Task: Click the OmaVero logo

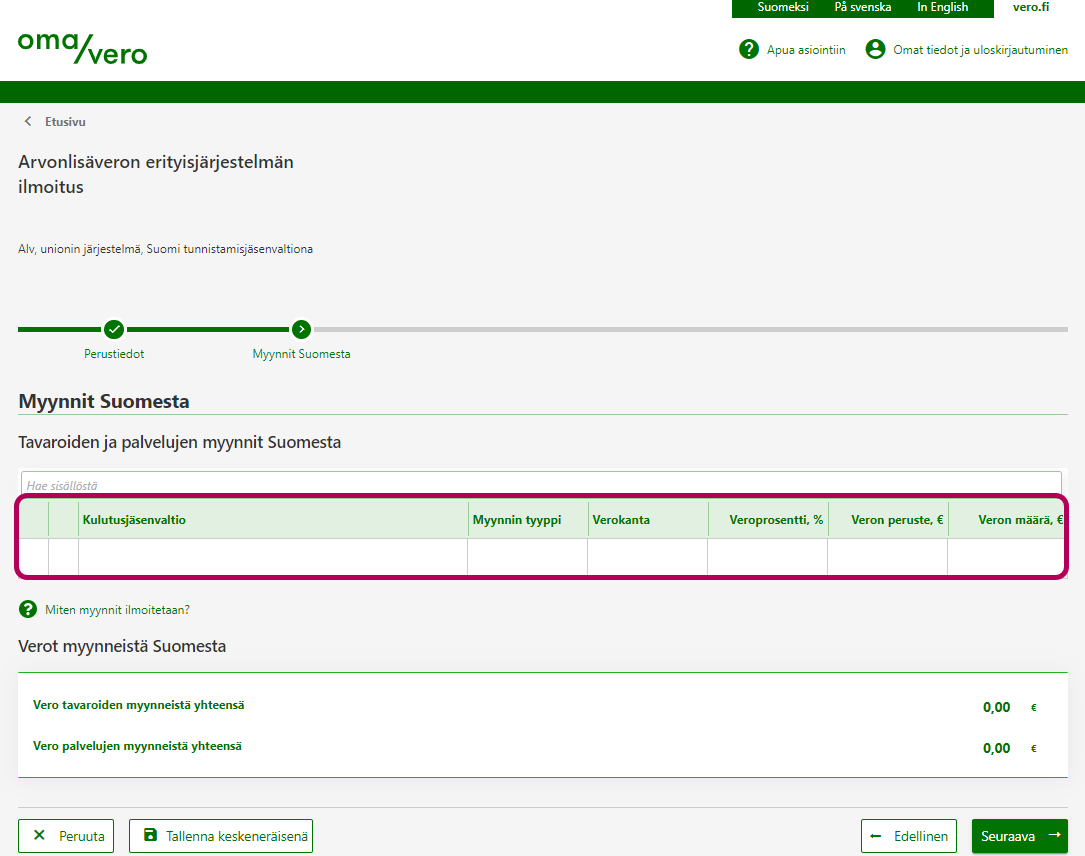Action: [82, 47]
